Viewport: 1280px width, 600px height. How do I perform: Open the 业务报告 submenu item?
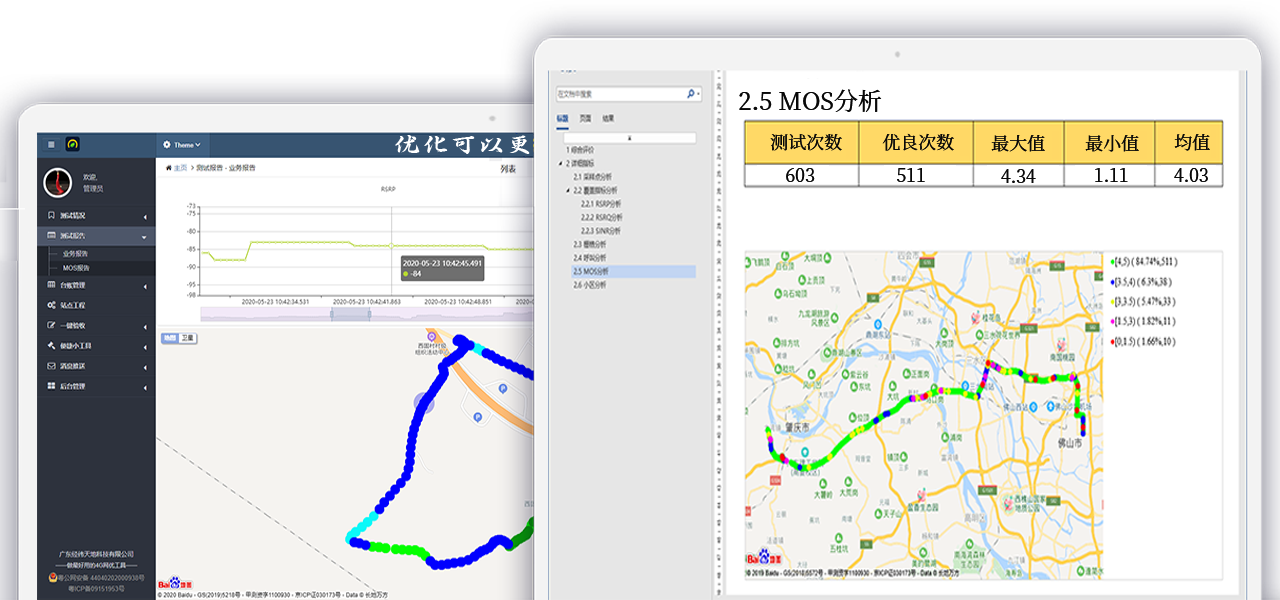75,254
